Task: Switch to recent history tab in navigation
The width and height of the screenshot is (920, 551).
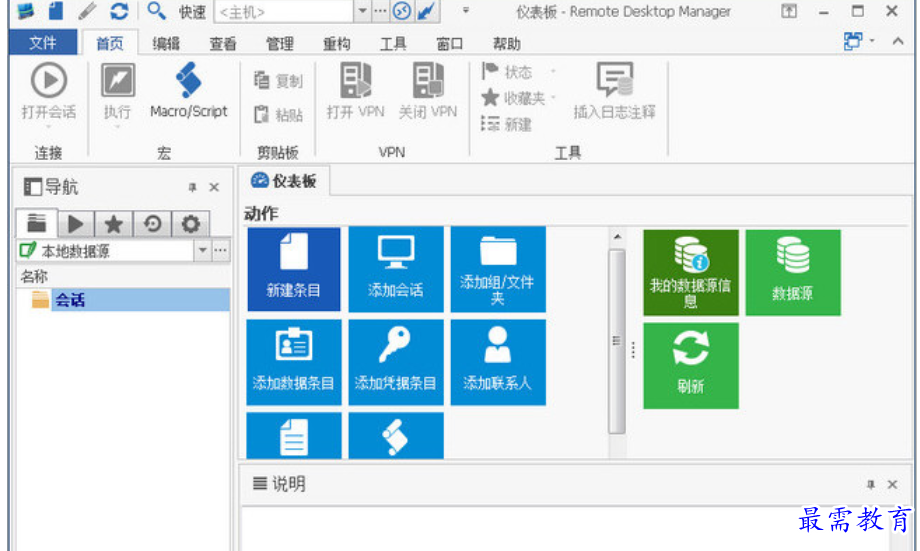Action: (x=153, y=224)
